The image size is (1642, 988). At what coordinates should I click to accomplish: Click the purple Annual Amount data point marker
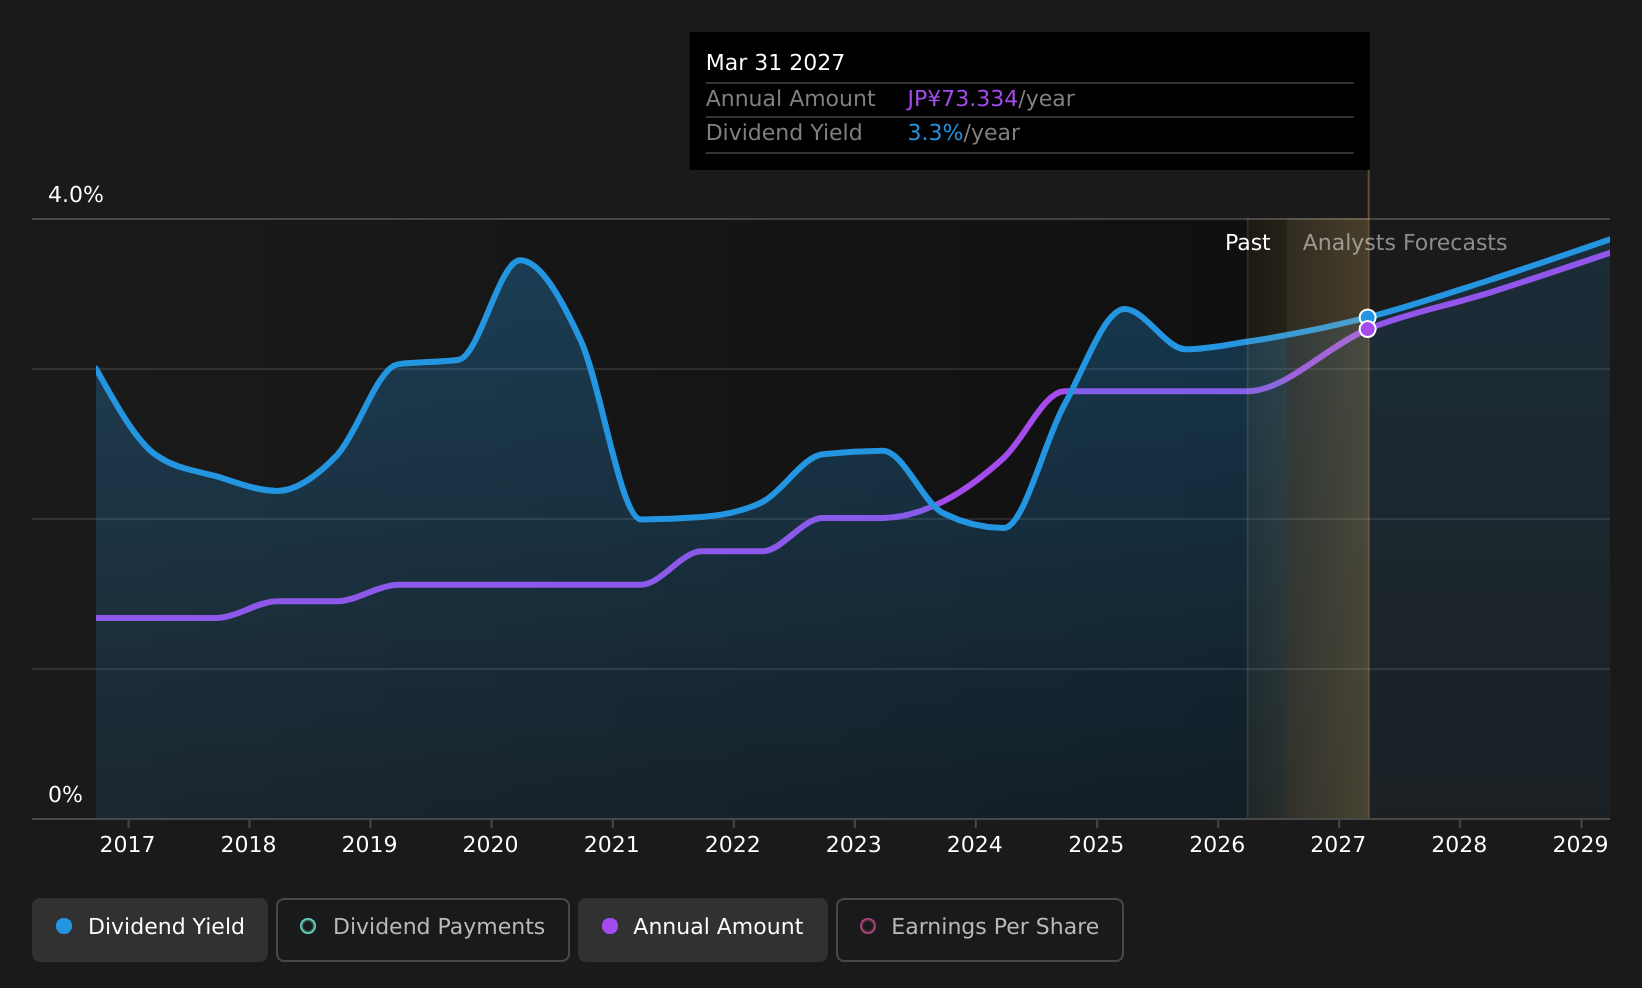click(x=1367, y=329)
